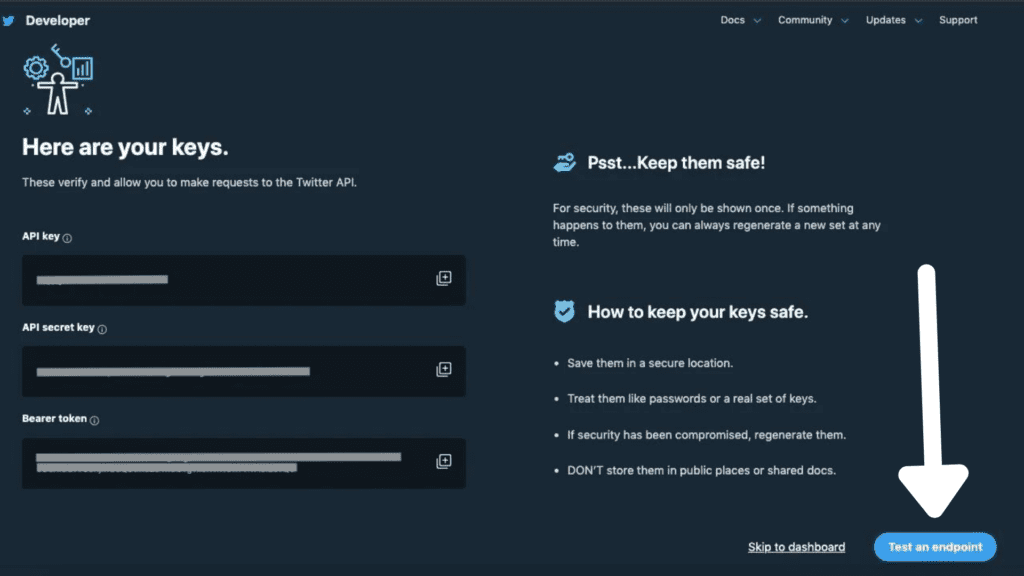Copy the API key value
The width and height of the screenshot is (1024, 576).
(444, 279)
